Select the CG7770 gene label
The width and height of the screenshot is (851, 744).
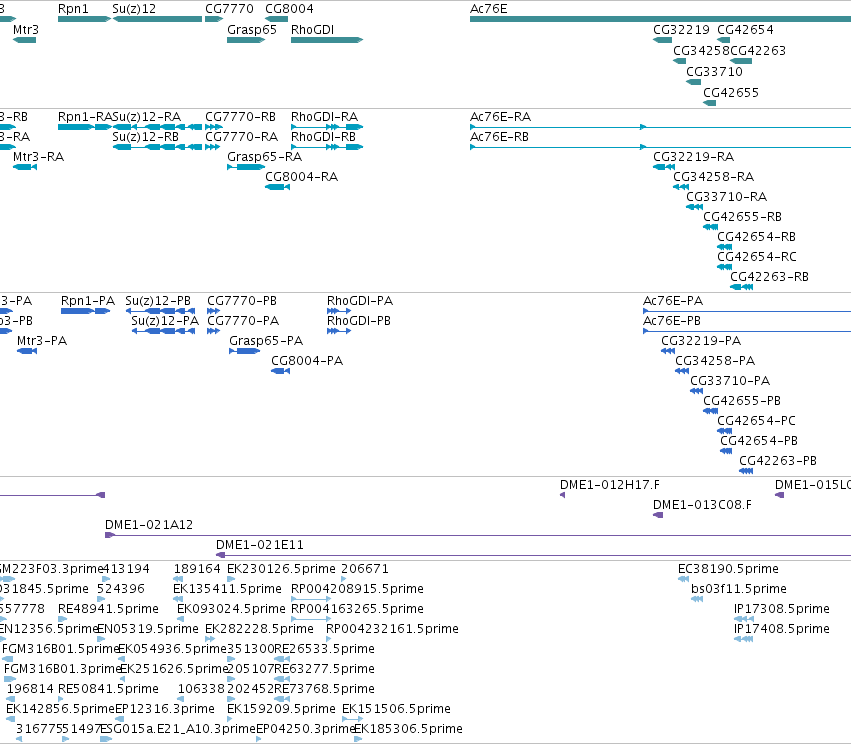pos(229,9)
